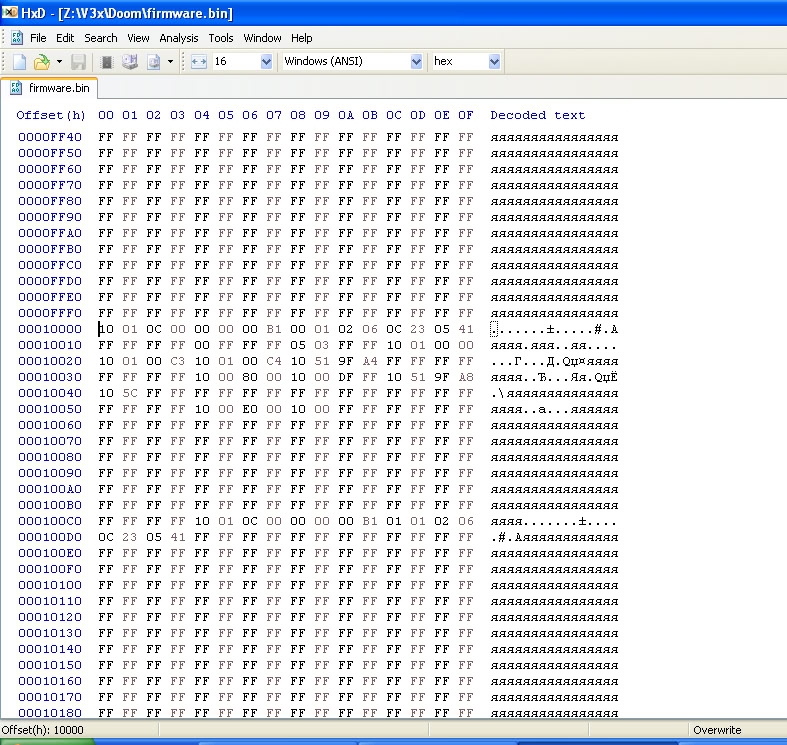
Task: Click byte 41 at end of row 00010000
Action: [x=465, y=329]
